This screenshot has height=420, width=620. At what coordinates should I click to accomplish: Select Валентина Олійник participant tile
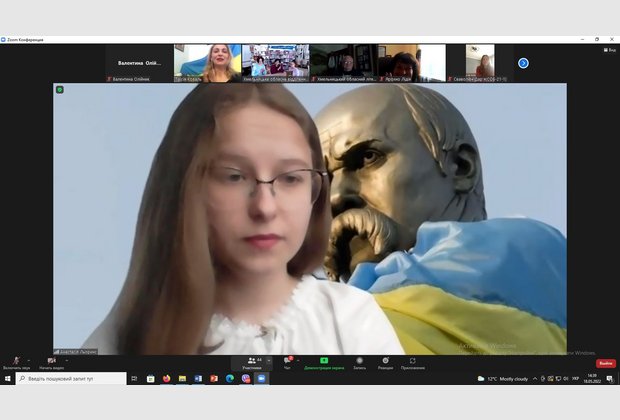pos(139,63)
